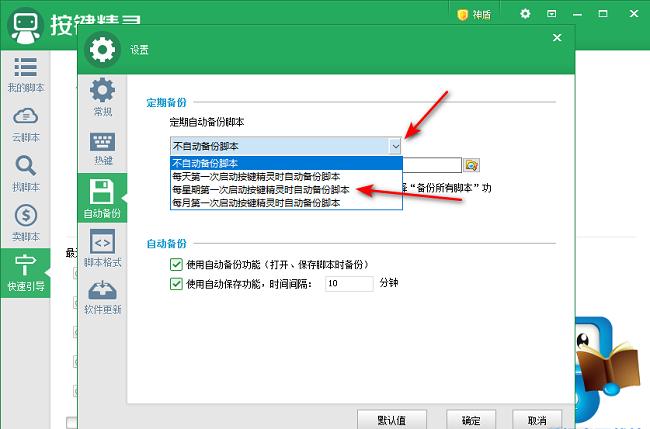Open 软件更新 software update tab
The image size is (650, 429).
(x=102, y=298)
